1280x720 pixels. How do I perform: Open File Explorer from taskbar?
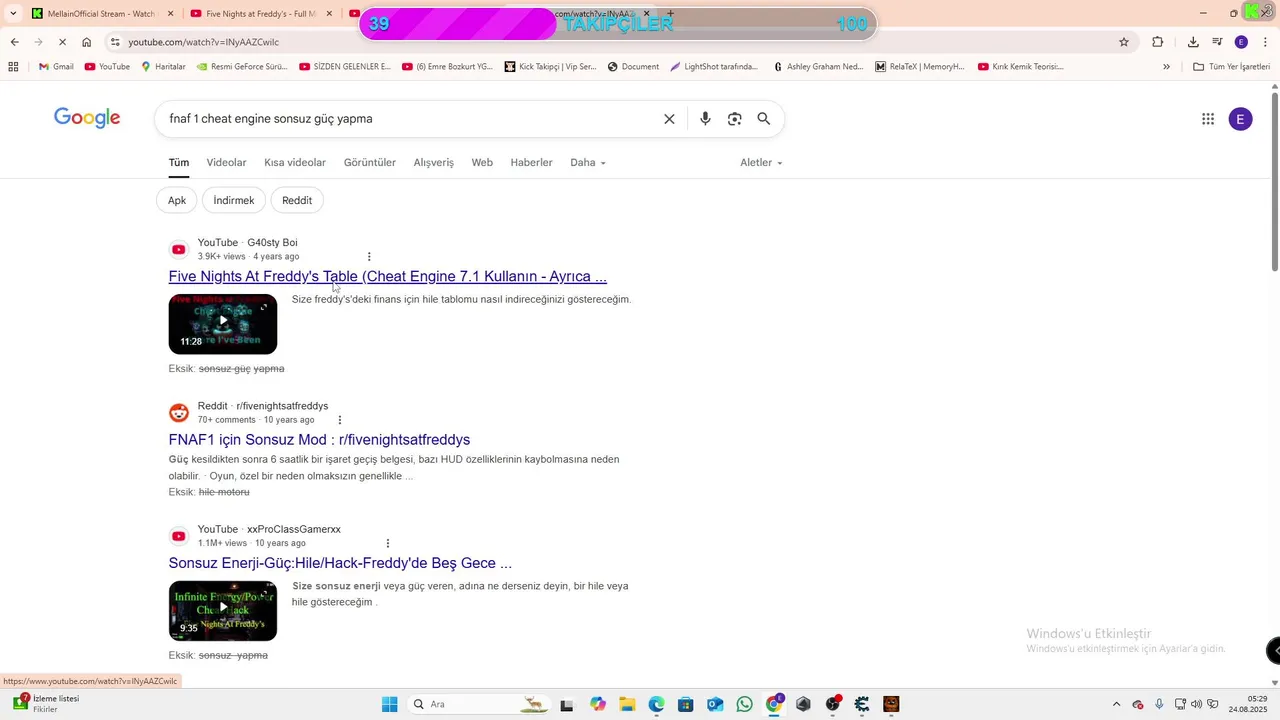click(x=627, y=704)
